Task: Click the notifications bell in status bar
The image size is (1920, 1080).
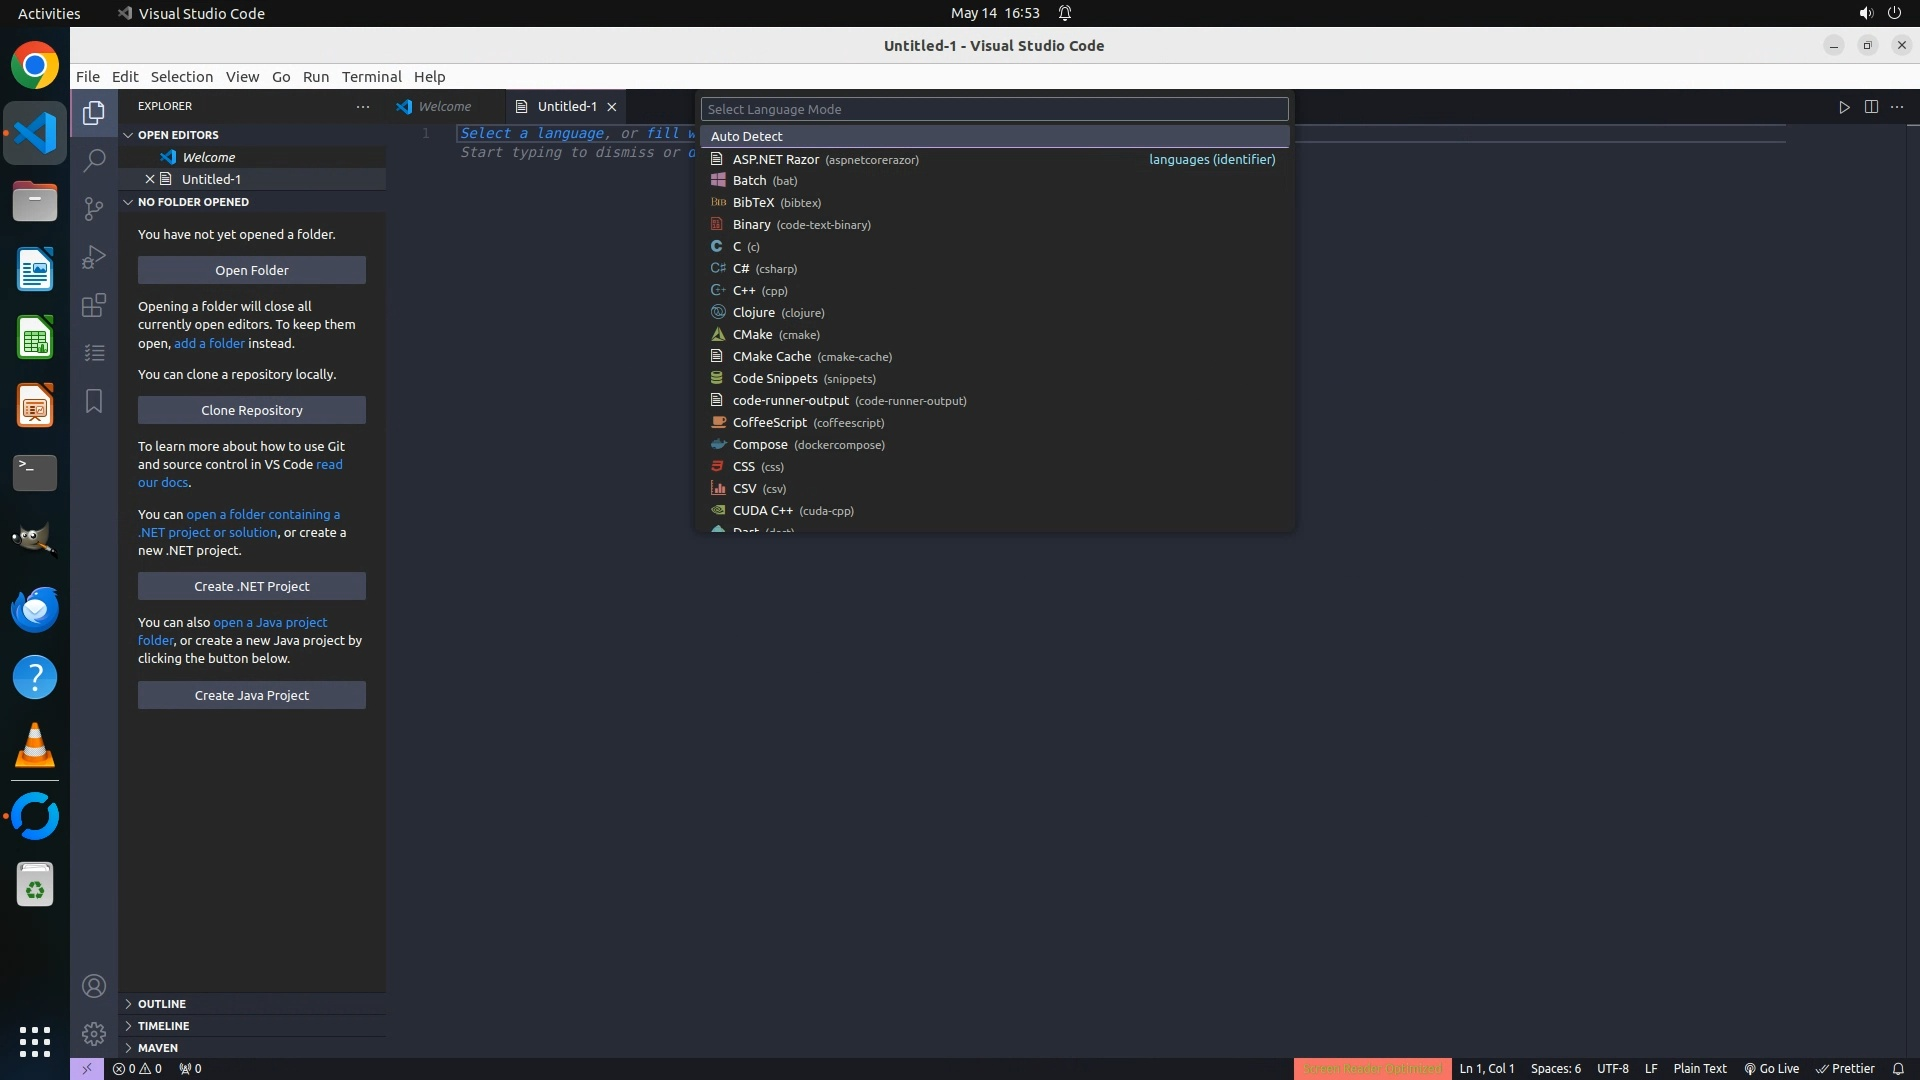Action: click(1897, 1068)
